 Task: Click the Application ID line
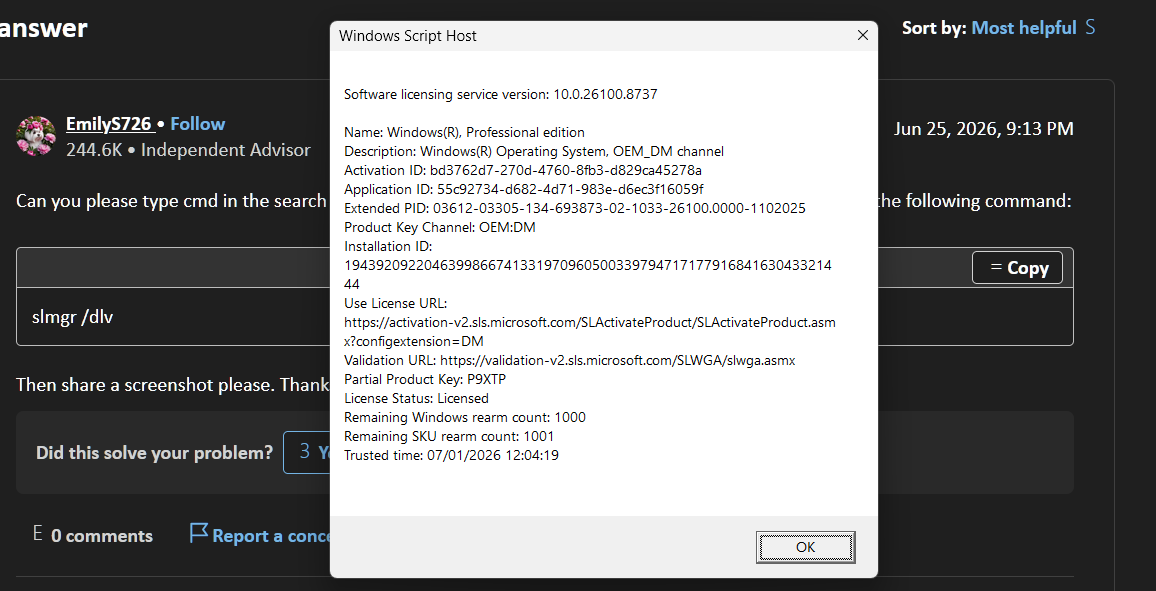[524, 189]
